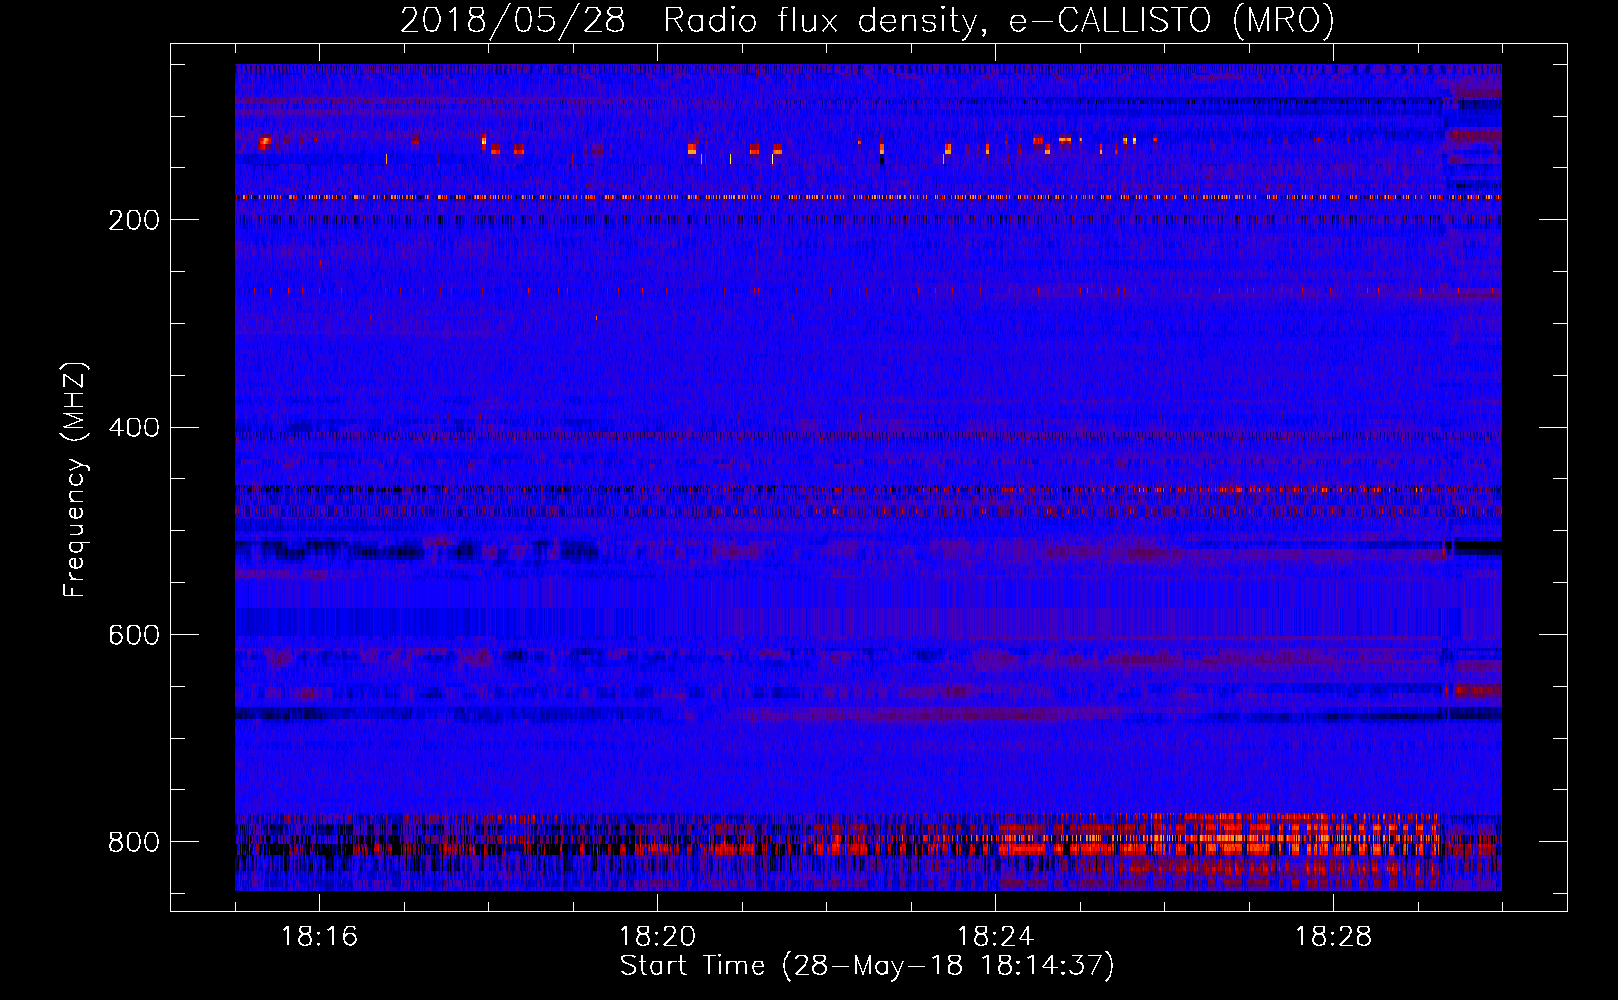Screen dimensions: 1618x1000
Task: Click the 400 frequency tick label
Action: 134,428
